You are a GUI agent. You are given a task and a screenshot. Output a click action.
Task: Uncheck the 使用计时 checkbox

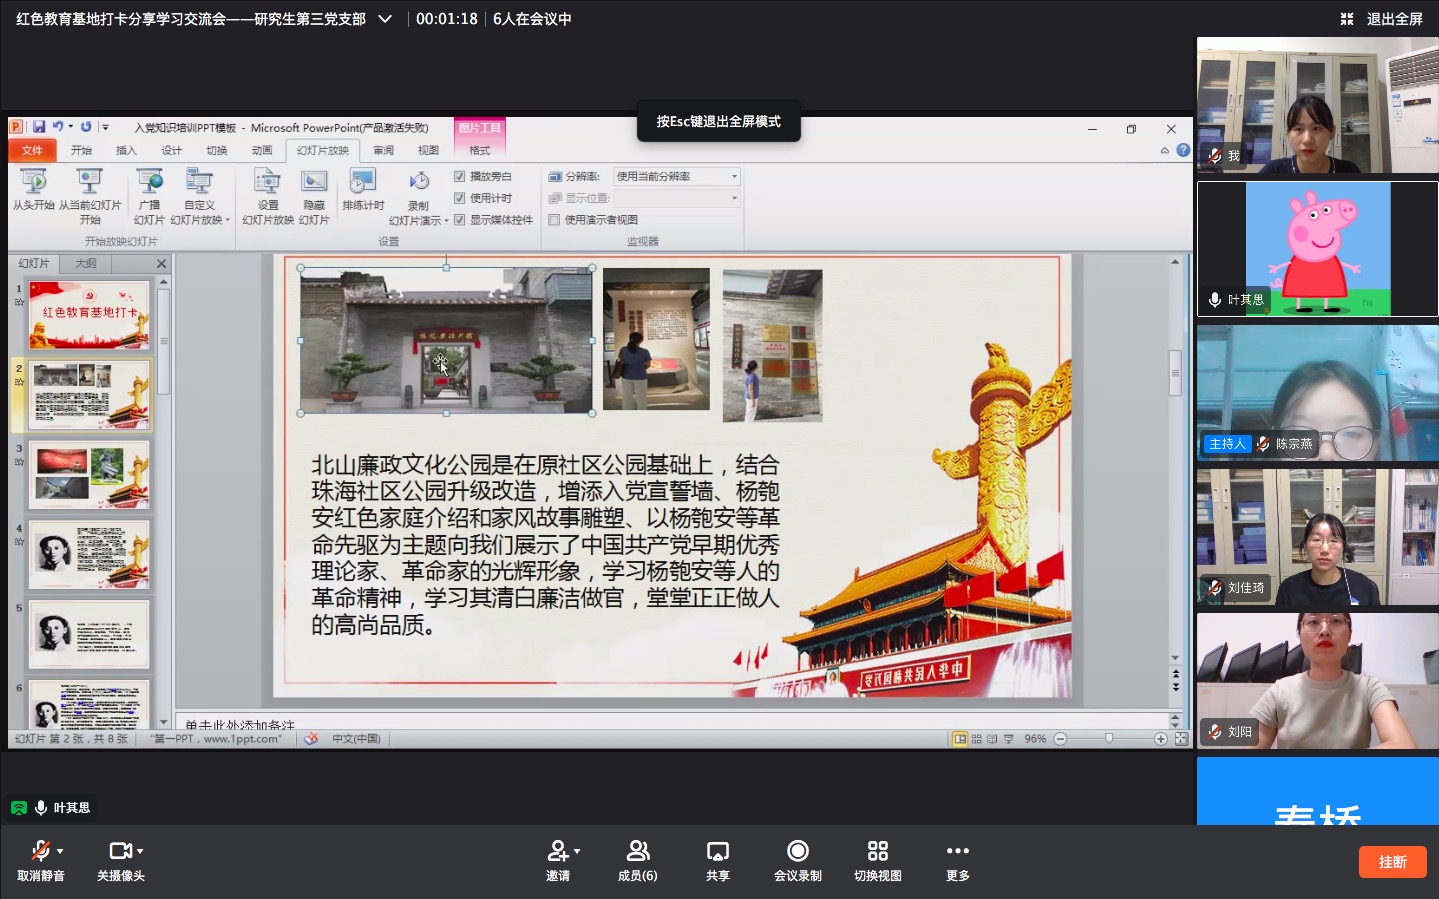click(460, 198)
